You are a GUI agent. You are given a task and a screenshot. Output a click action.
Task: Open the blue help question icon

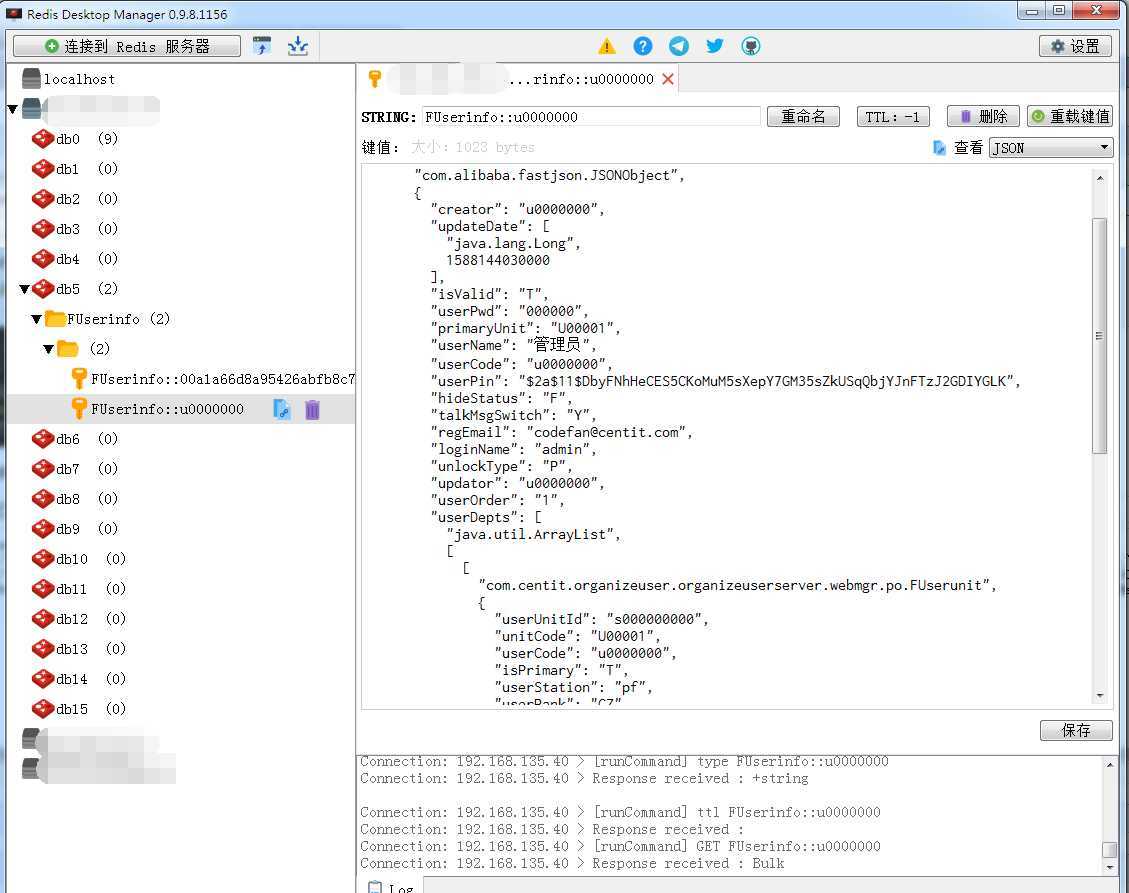643,47
